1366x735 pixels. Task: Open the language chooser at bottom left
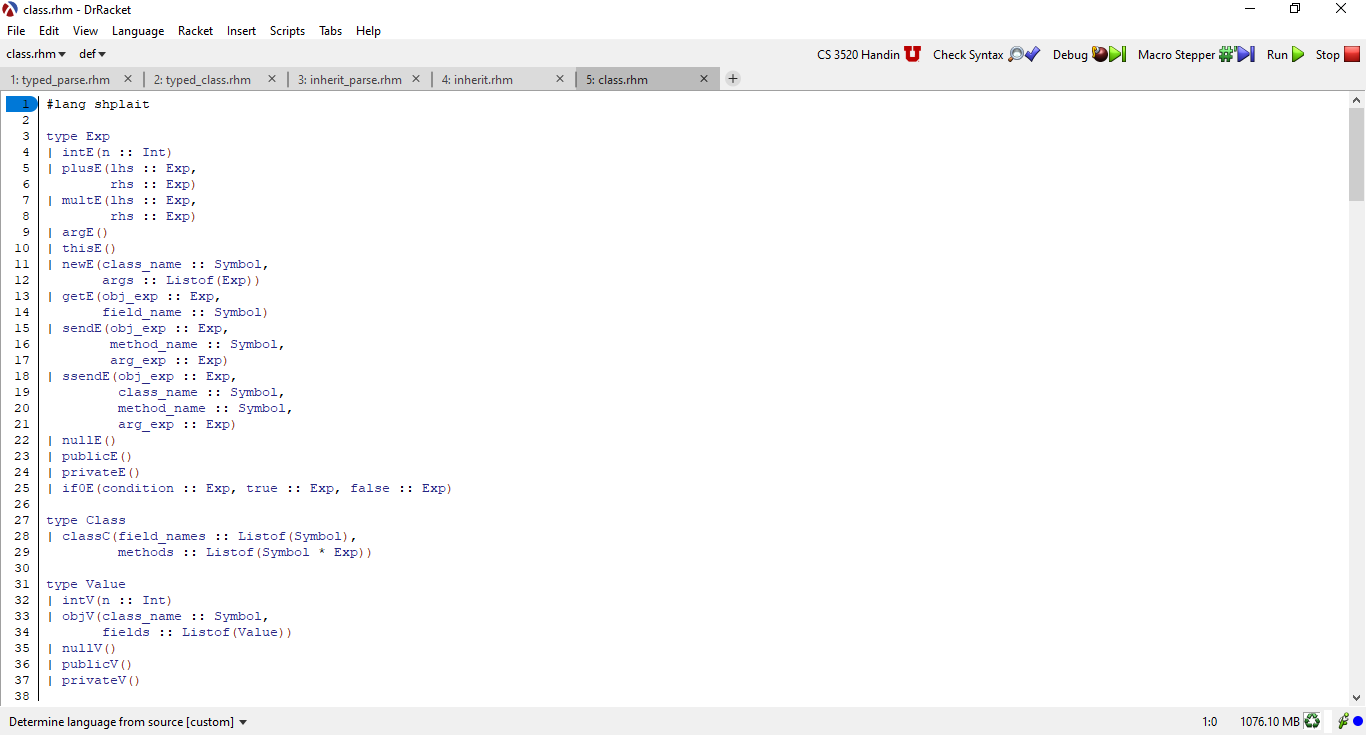point(128,722)
